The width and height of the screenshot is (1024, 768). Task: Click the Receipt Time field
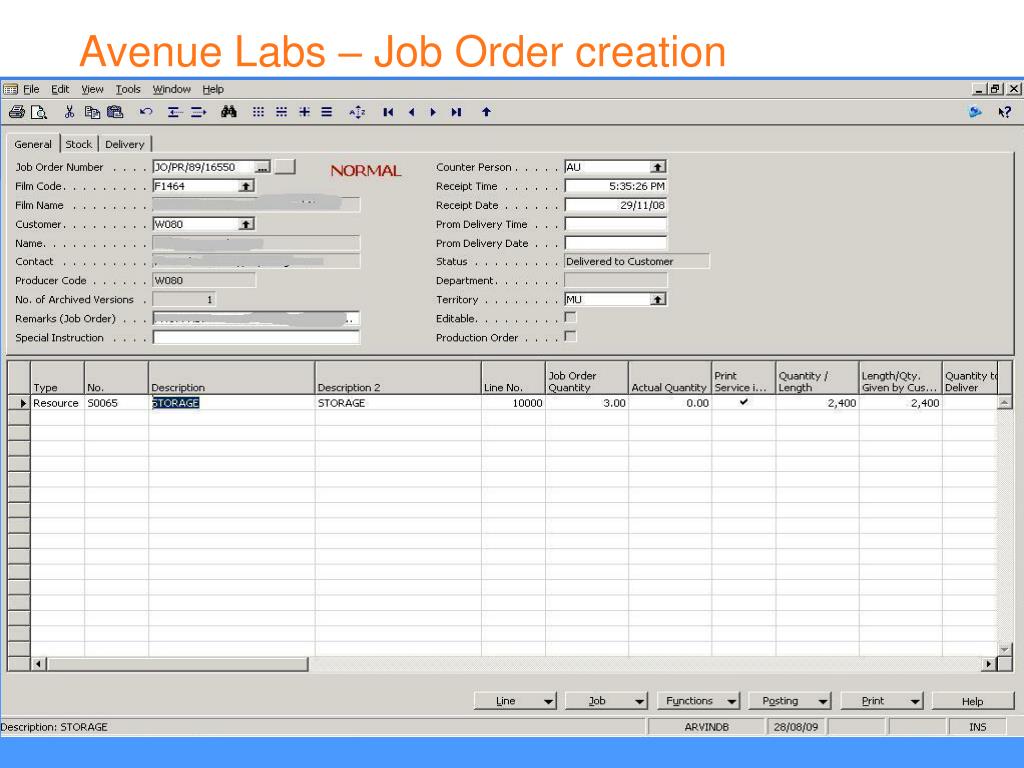(615, 186)
